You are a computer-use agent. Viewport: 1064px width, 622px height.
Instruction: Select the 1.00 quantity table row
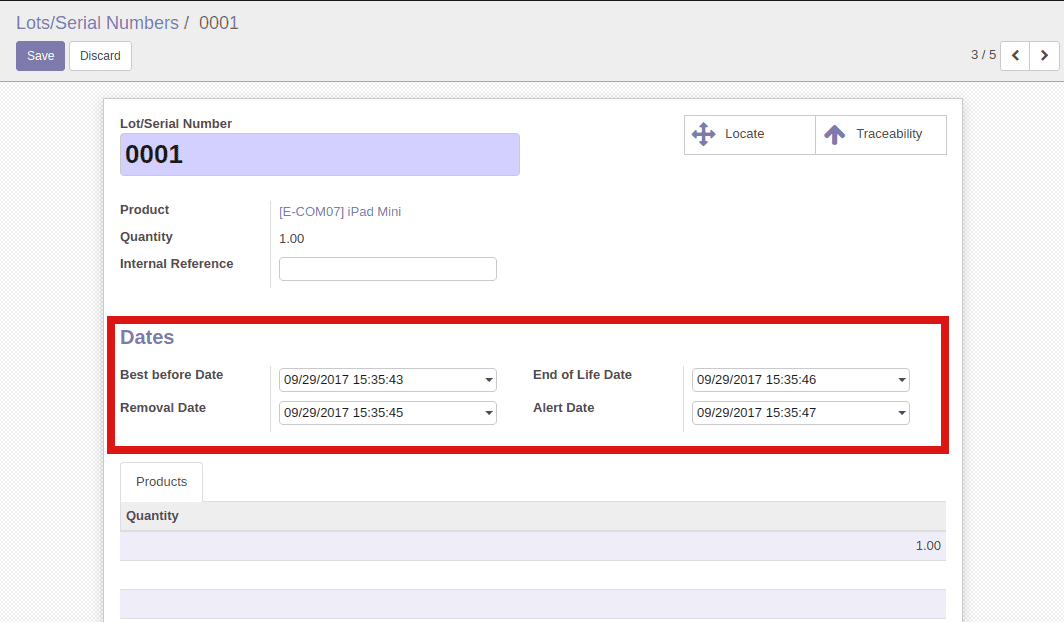(533, 545)
